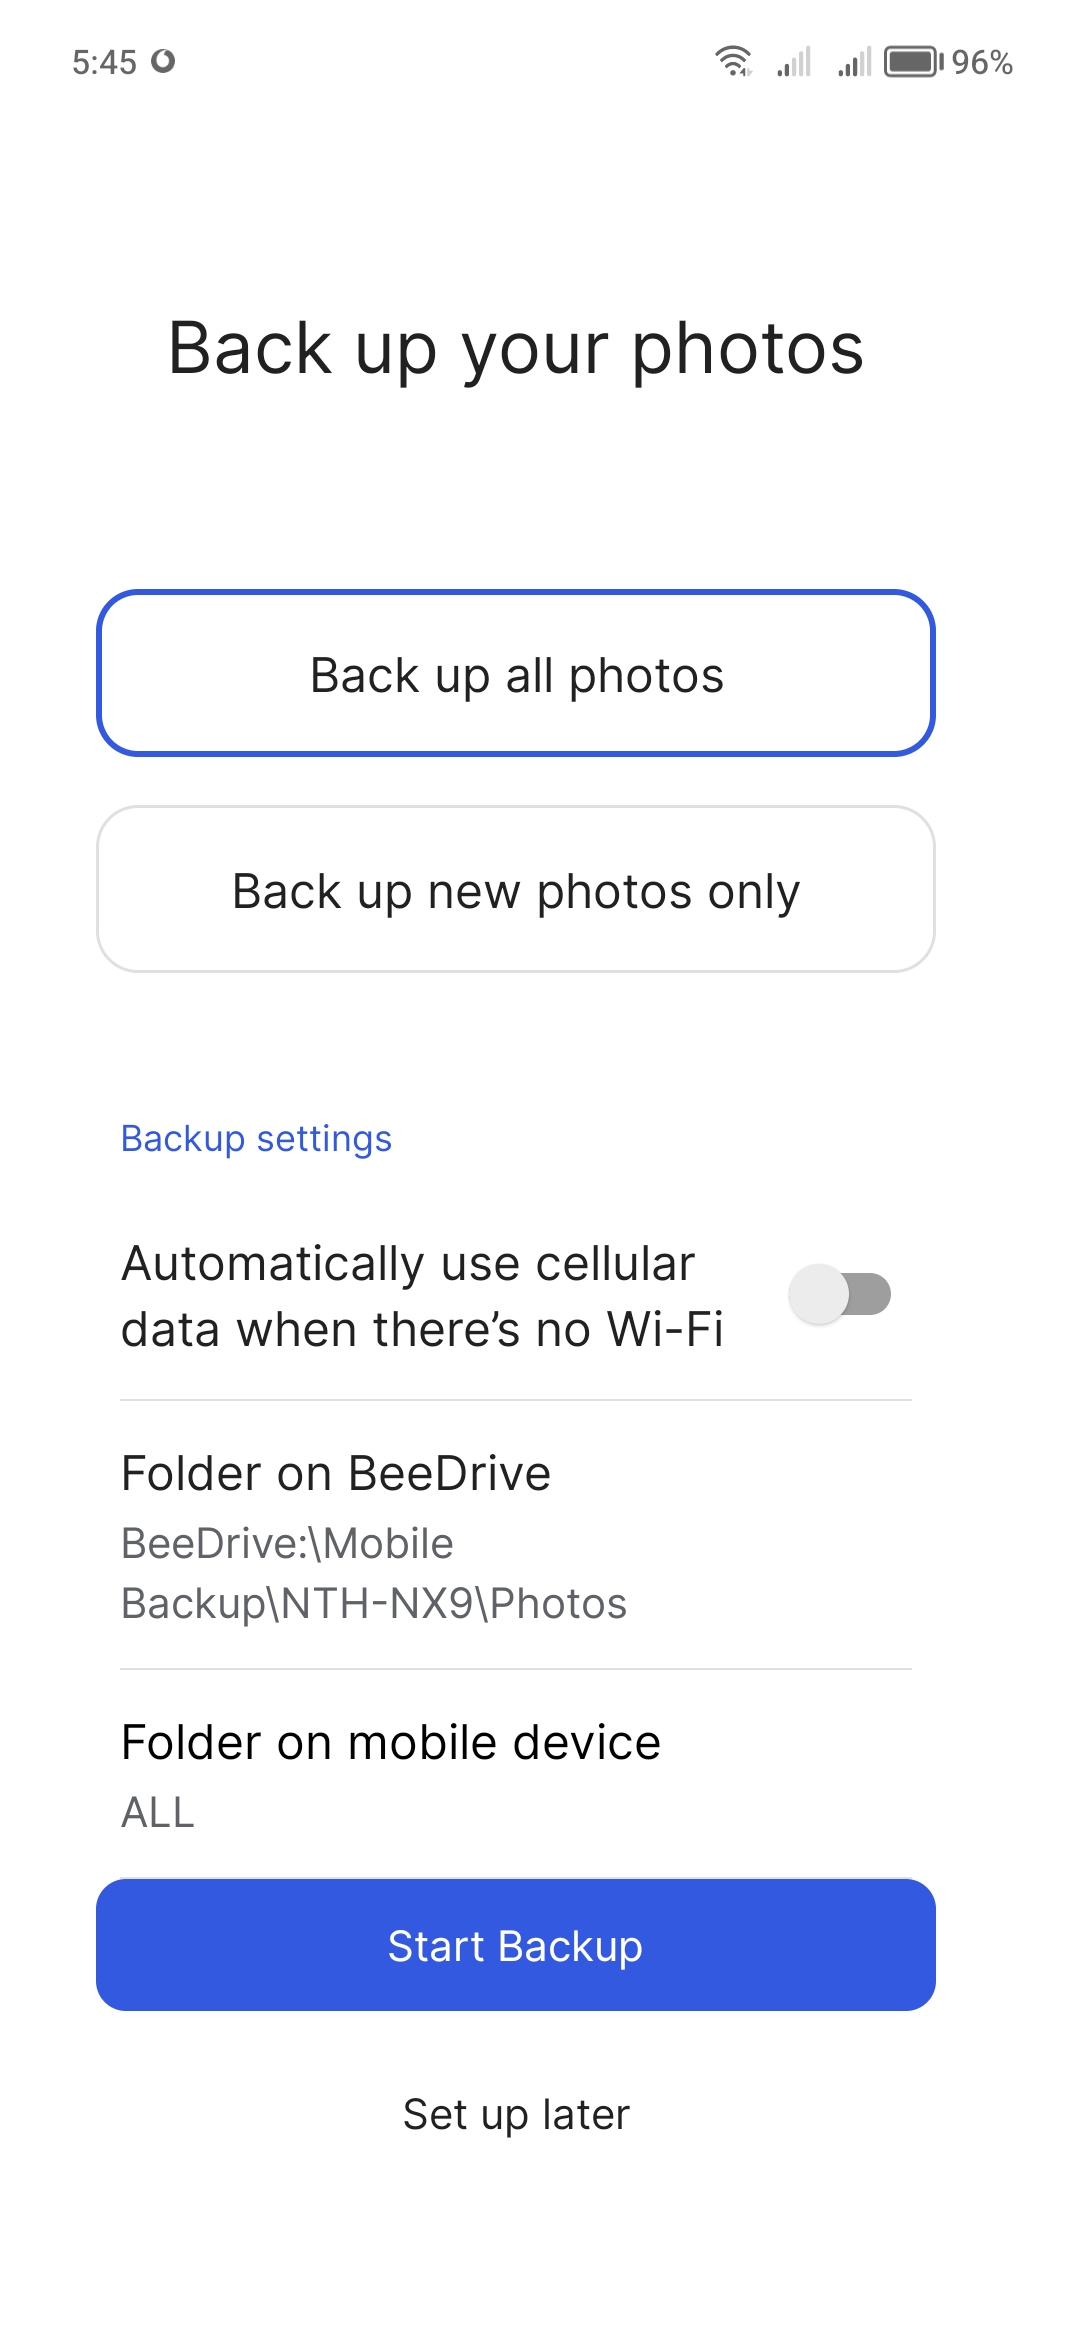Tap the Wi-Fi icon in status bar

[733, 62]
